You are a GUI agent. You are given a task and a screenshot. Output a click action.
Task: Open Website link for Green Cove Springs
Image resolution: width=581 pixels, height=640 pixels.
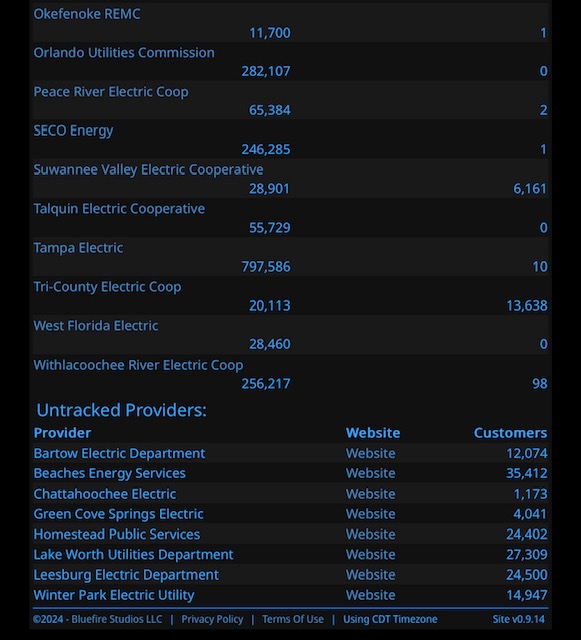(x=370, y=514)
